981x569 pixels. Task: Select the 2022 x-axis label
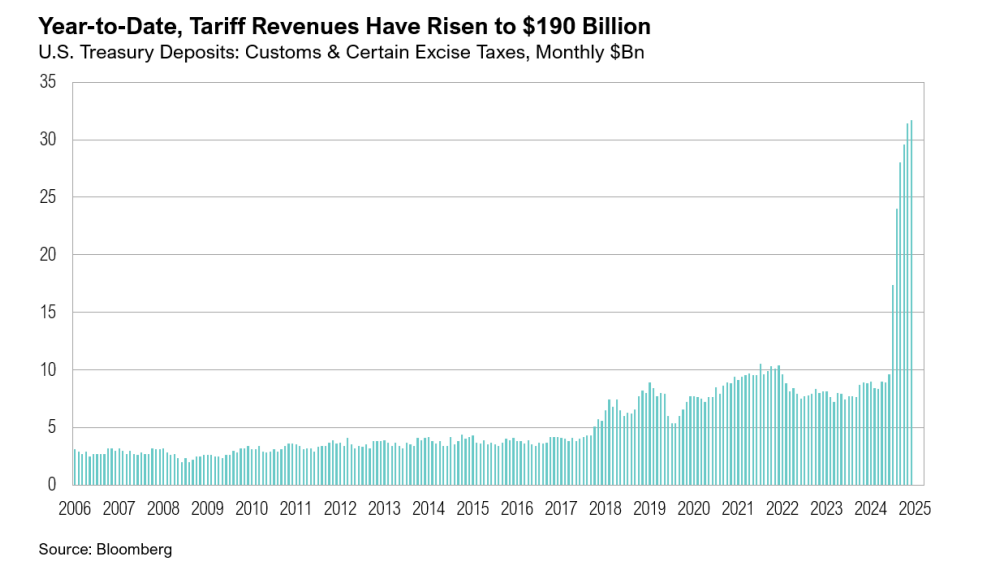pyautogui.click(x=781, y=508)
